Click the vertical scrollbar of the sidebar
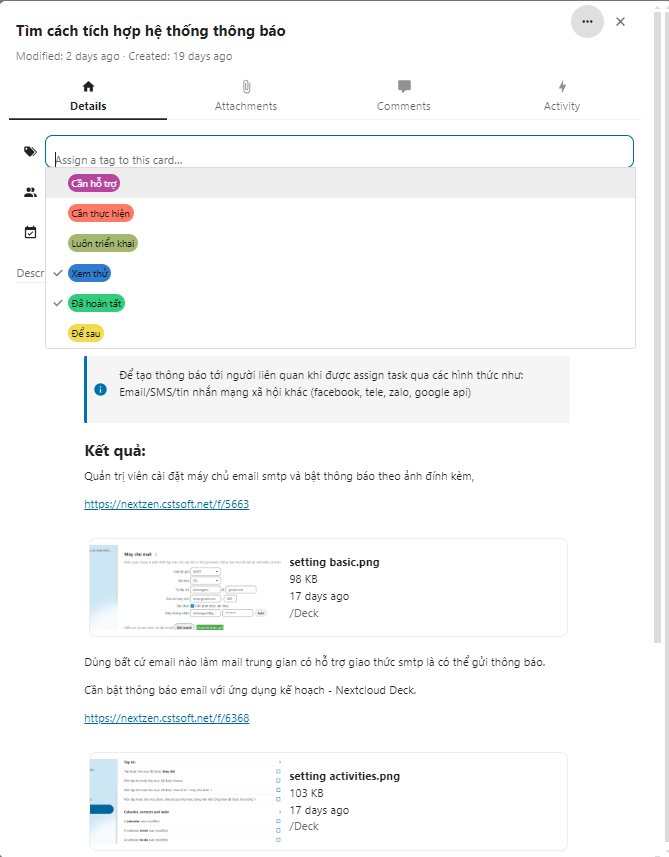Image resolution: width=669 pixels, height=857 pixels. [x=658, y=328]
